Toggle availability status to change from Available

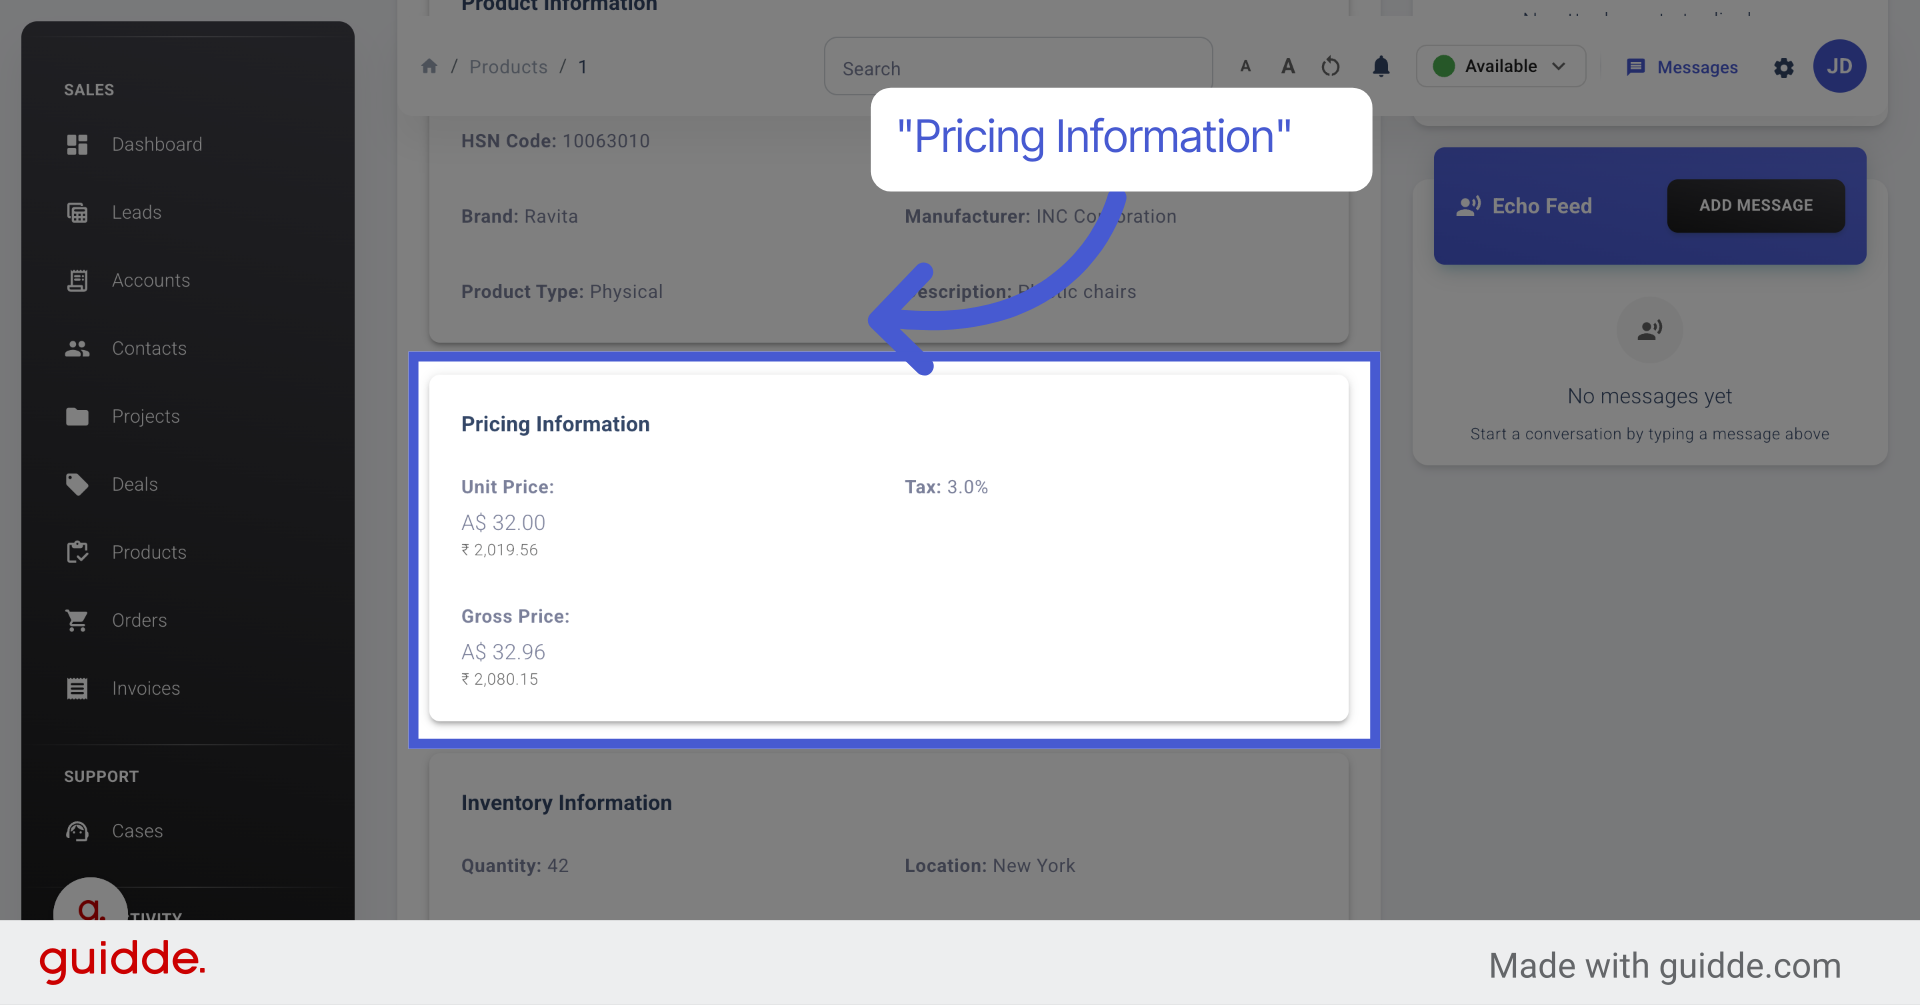tap(1500, 66)
